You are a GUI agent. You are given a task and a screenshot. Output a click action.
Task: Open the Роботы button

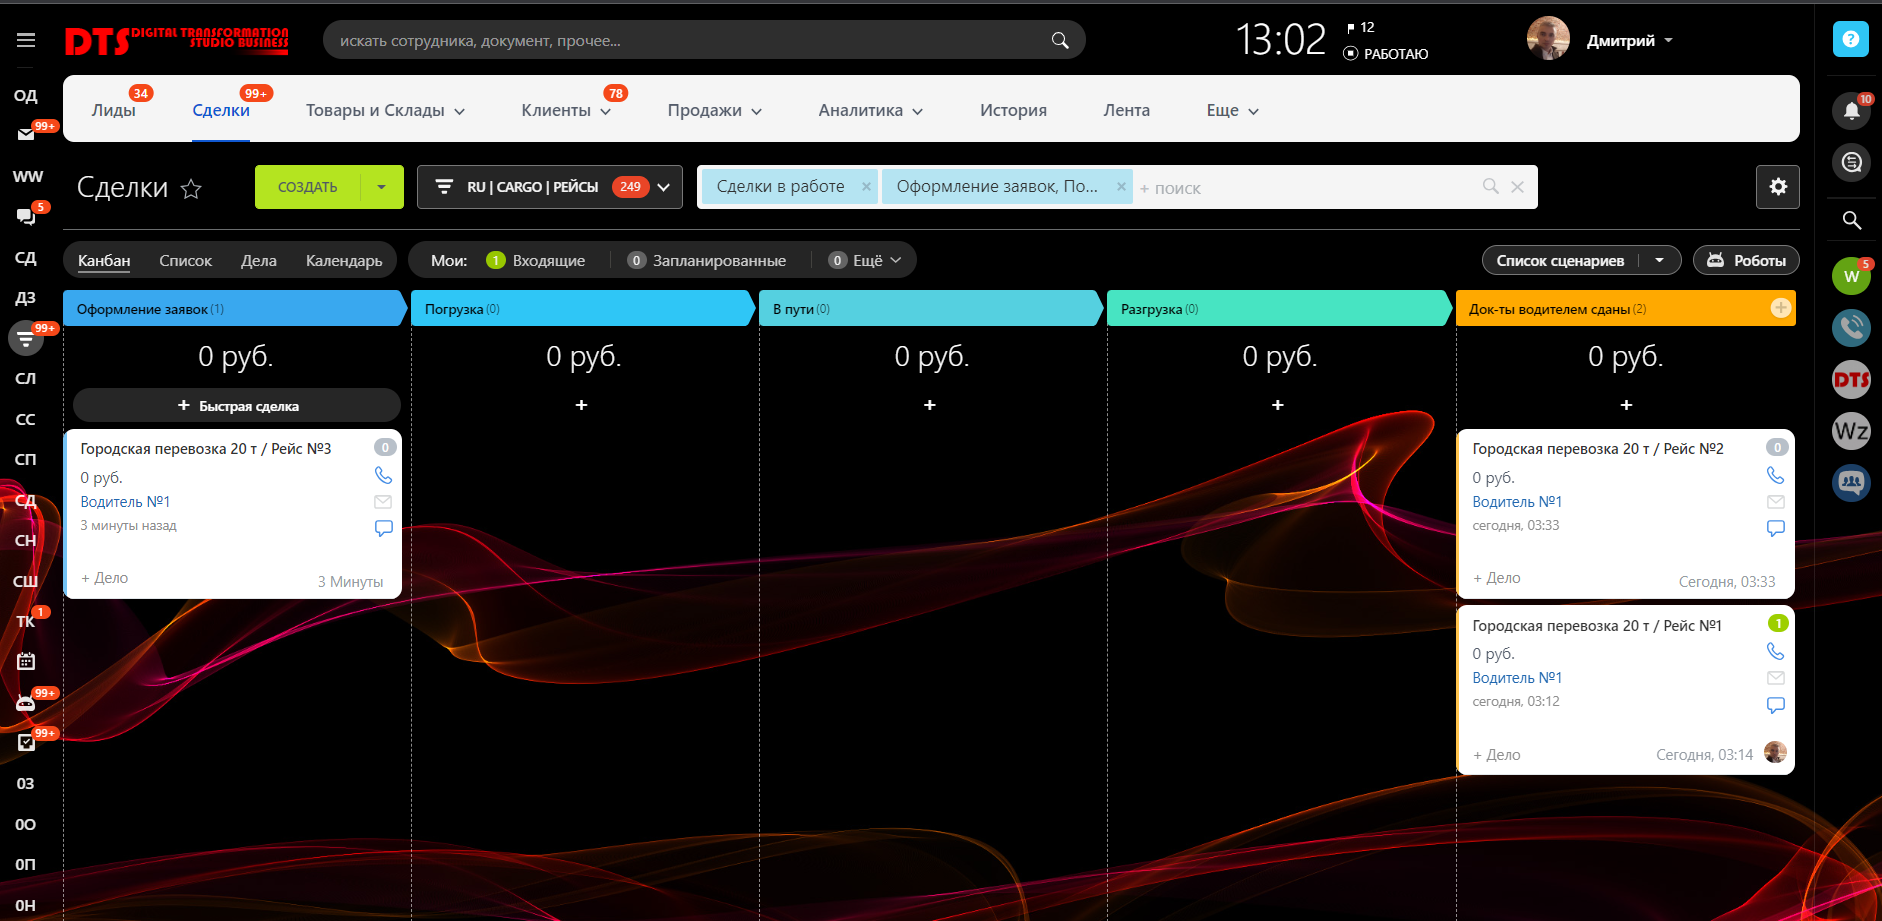click(x=1746, y=260)
